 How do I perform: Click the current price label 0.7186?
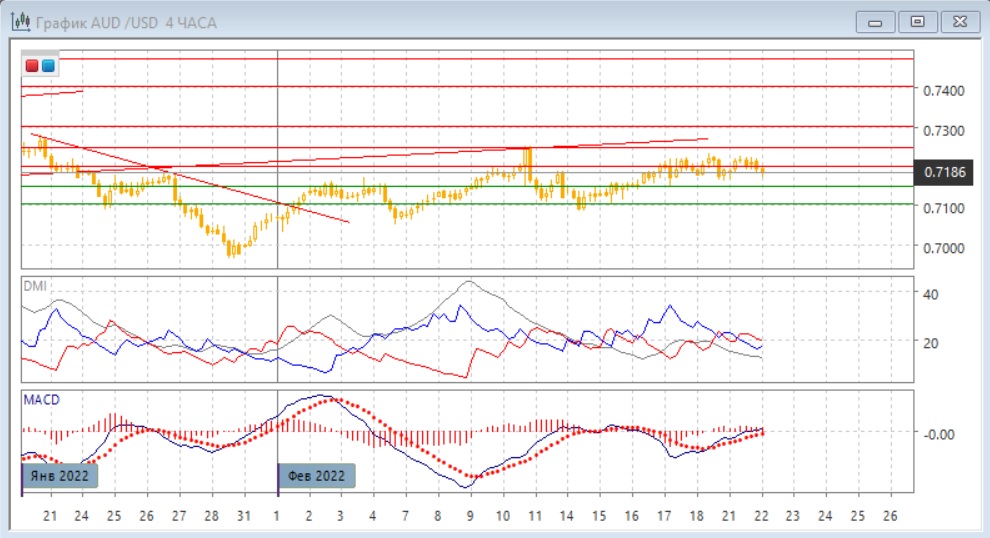pos(945,173)
